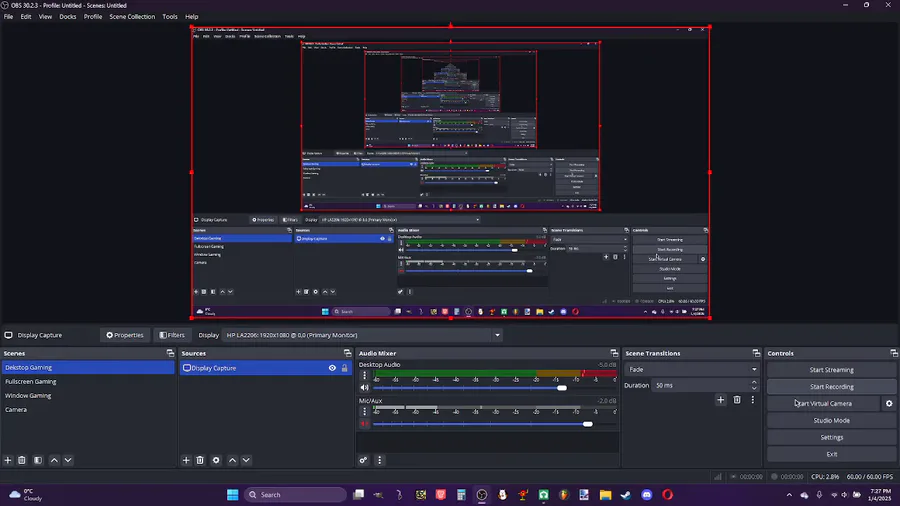900x506 pixels.
Task: Open transition properties three-dot menu
Action: point(752,400)
